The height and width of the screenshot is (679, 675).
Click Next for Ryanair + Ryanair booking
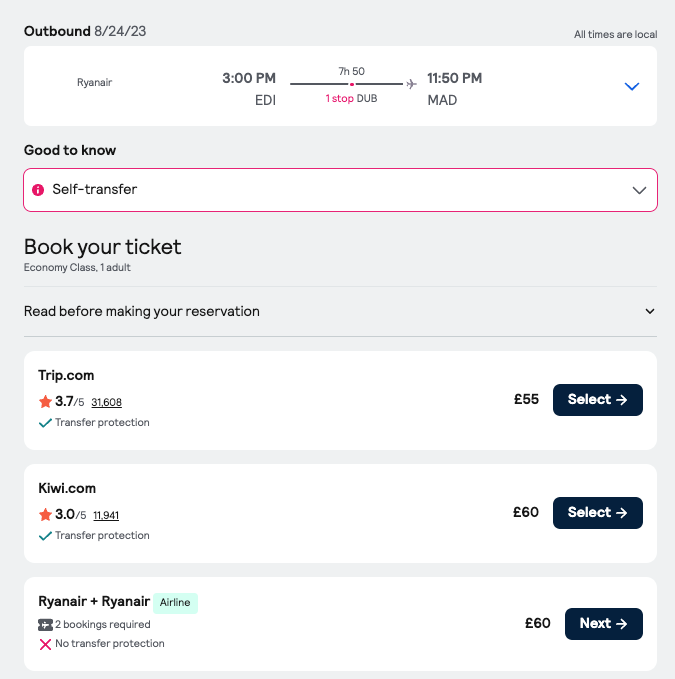click(604, 624)
